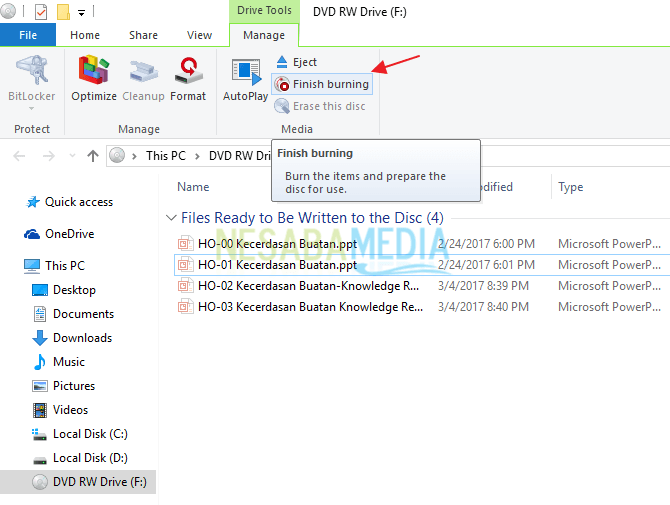
Task: Click the Cleanup drive icon
Action: coord(143,79)
